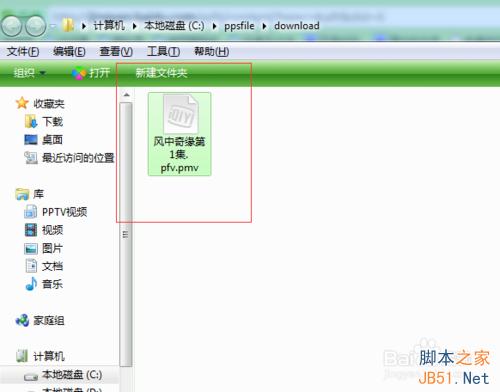Screen dimensions: 500x392
Task: Click the 本地磁盘 (C:) drive icon
Action: pos(31,377)
